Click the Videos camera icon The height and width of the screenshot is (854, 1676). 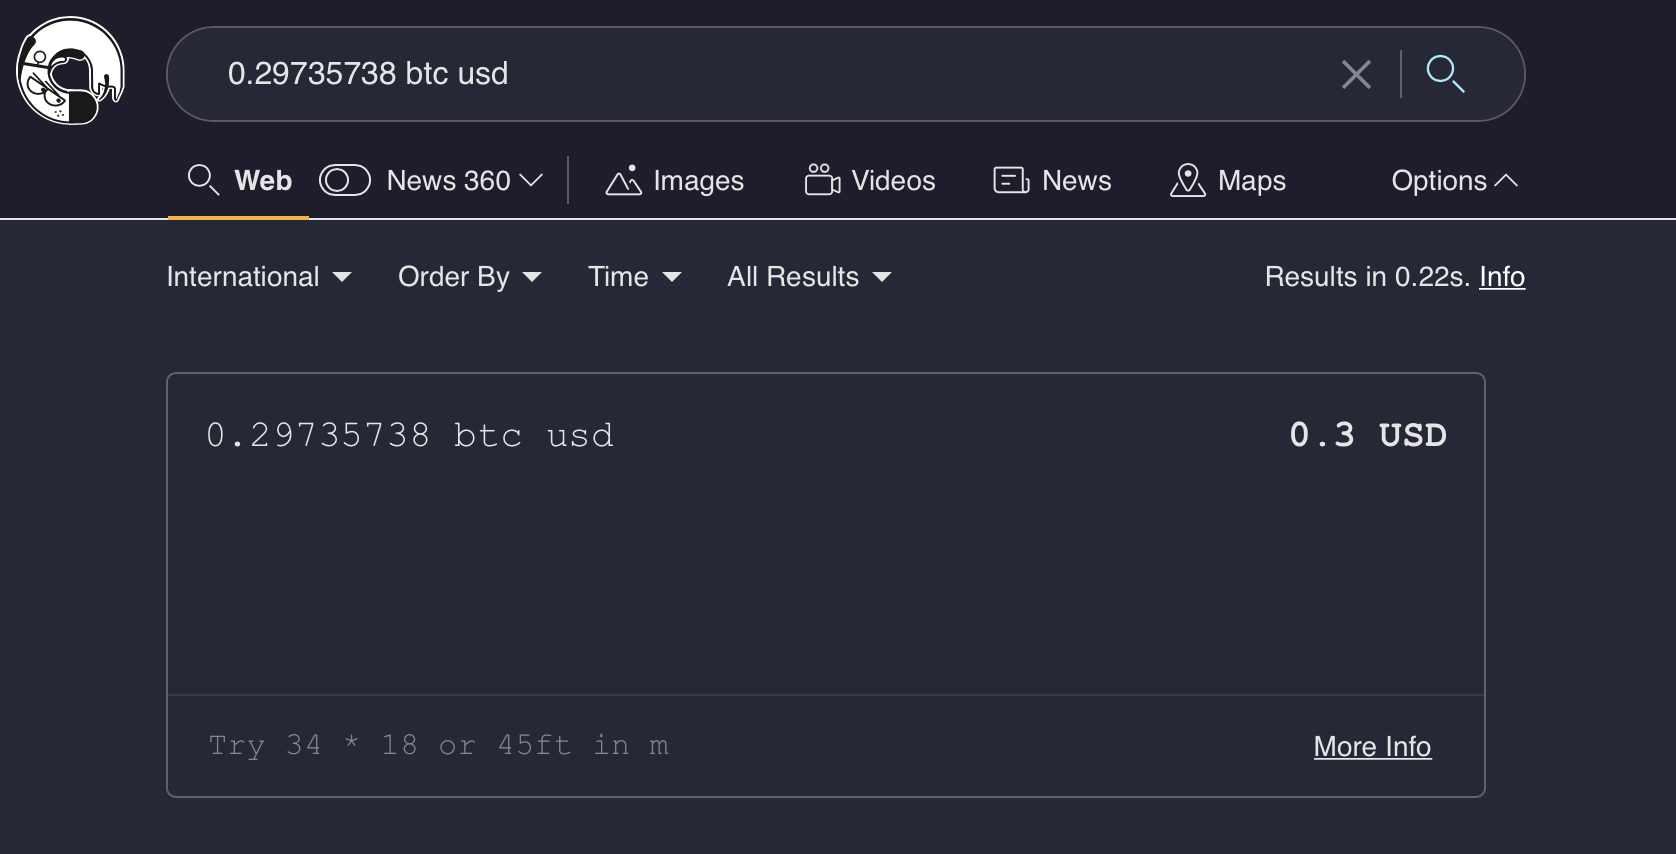(x=822, y=180)
